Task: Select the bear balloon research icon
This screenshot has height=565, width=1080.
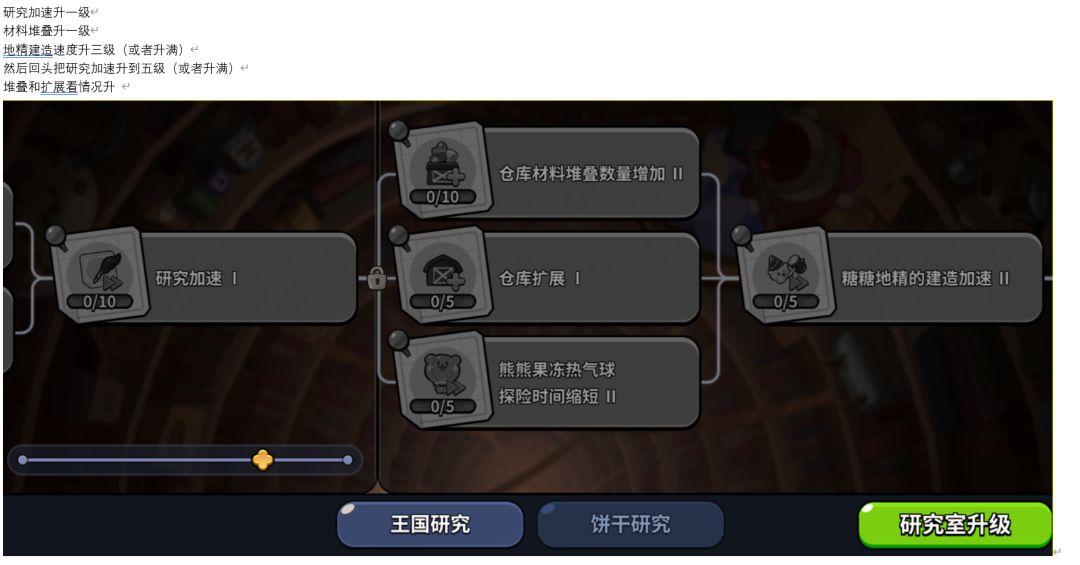Action: [443, 378]
